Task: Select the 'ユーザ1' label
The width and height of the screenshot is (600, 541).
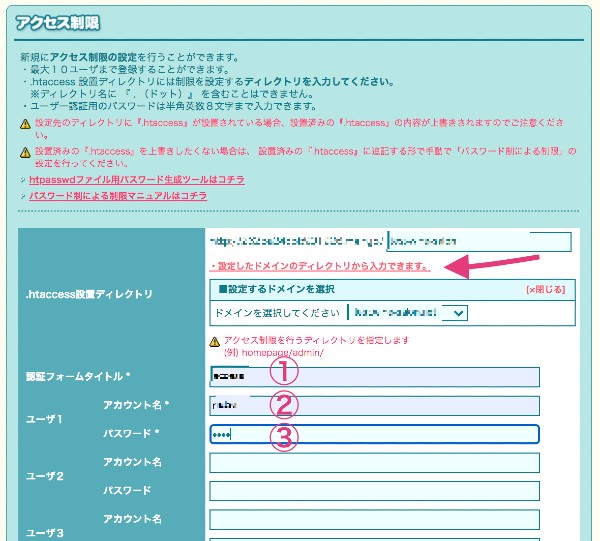Action: (44, 419)
